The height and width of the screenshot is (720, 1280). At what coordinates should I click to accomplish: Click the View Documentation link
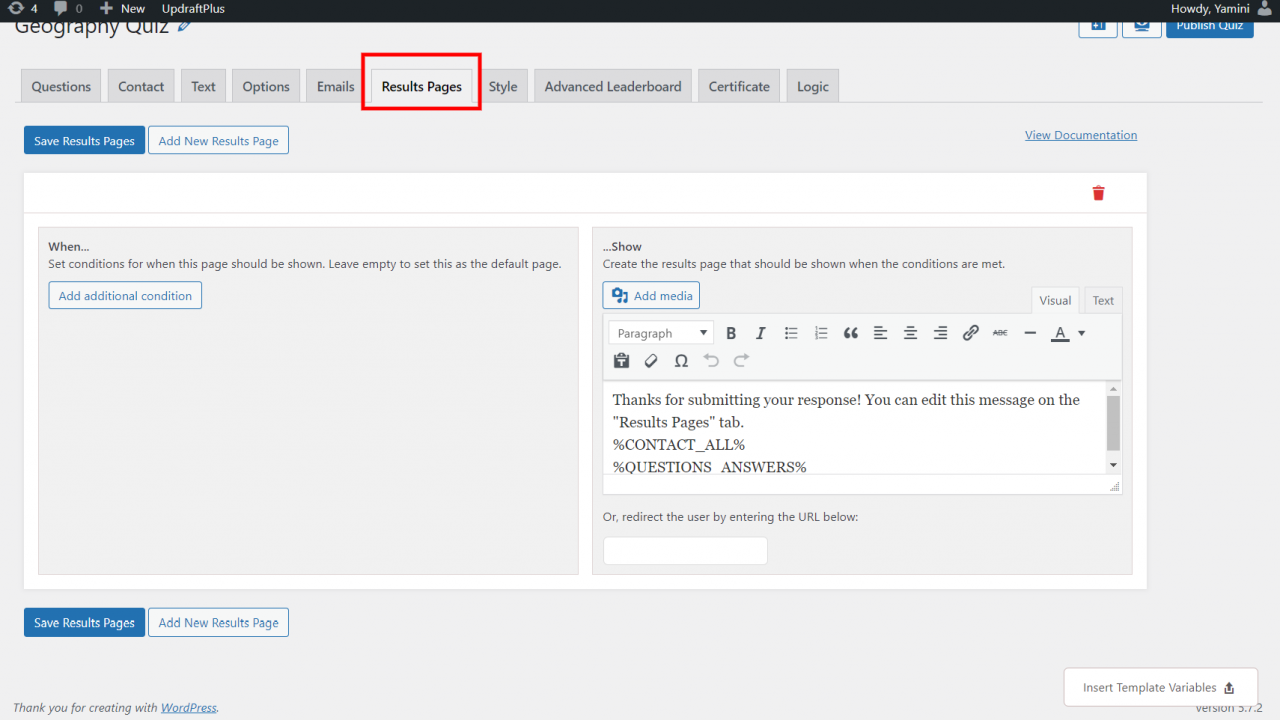1081,134
